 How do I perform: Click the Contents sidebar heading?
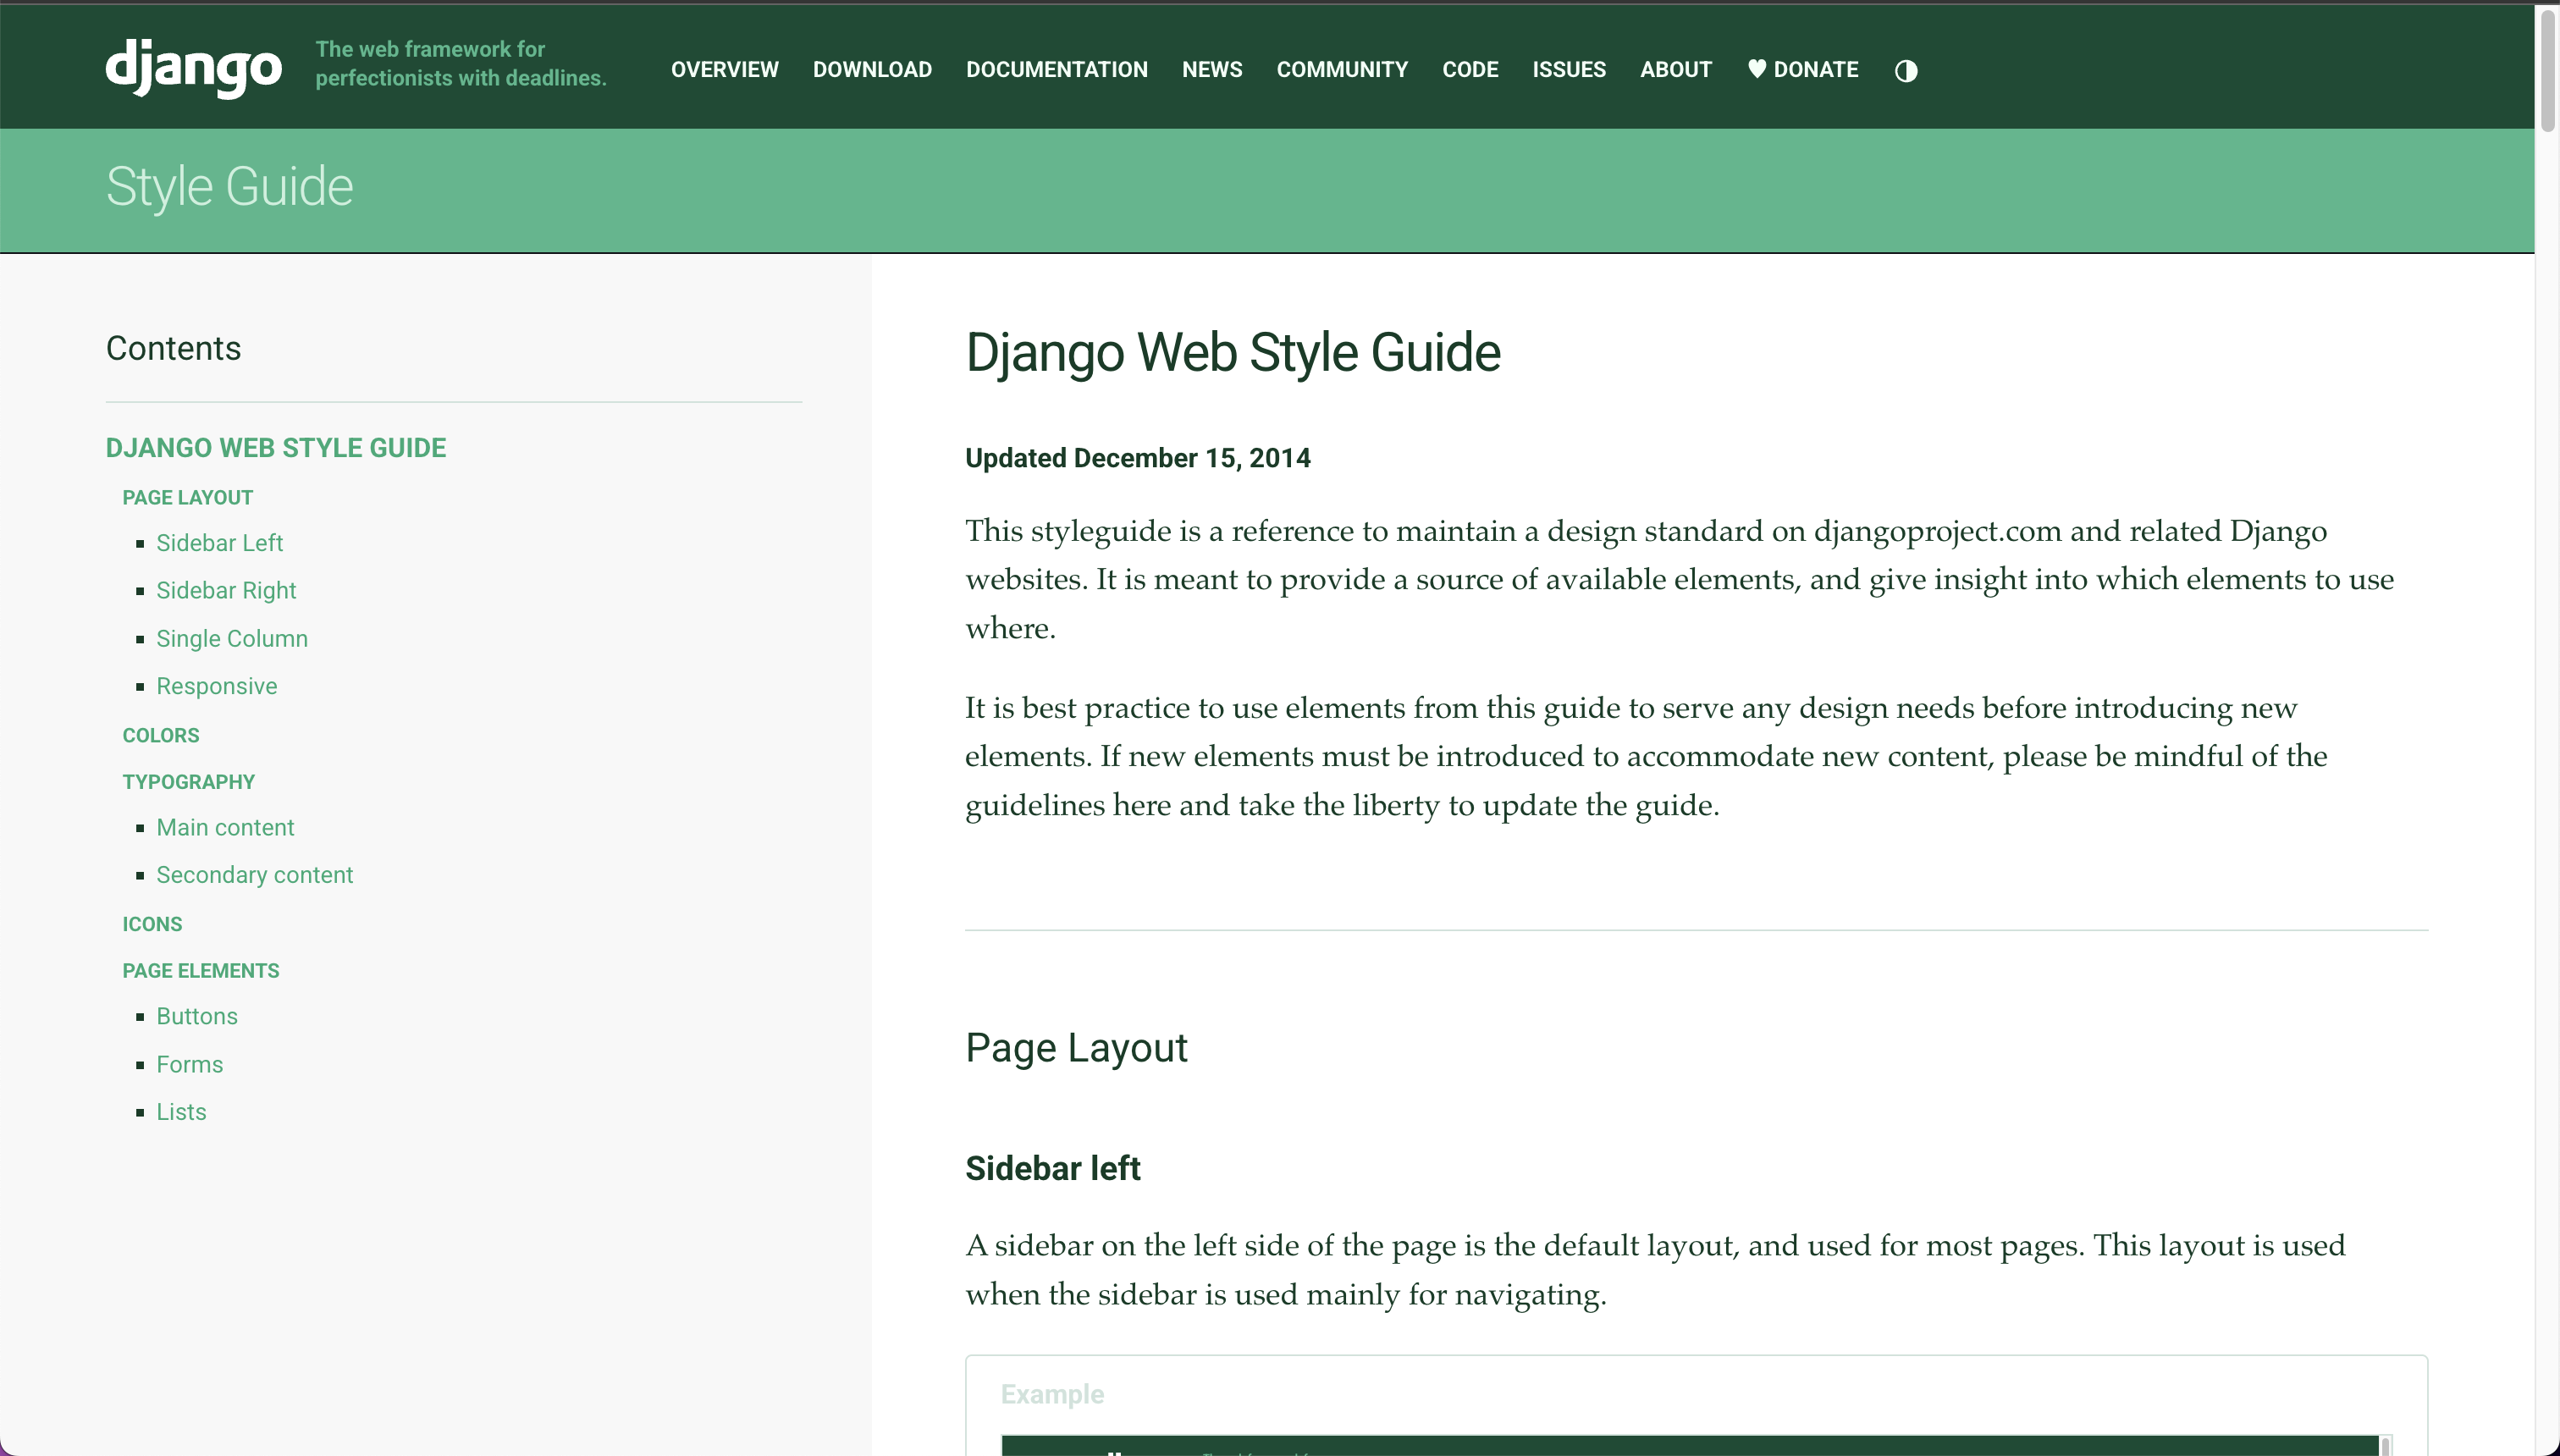click(x=174, y=348)
